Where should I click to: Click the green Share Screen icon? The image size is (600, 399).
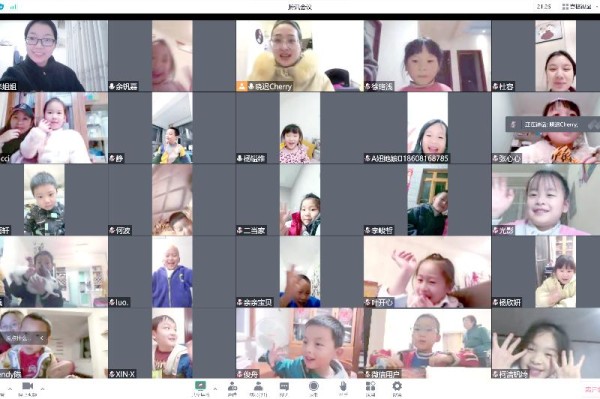coord(200,386)
